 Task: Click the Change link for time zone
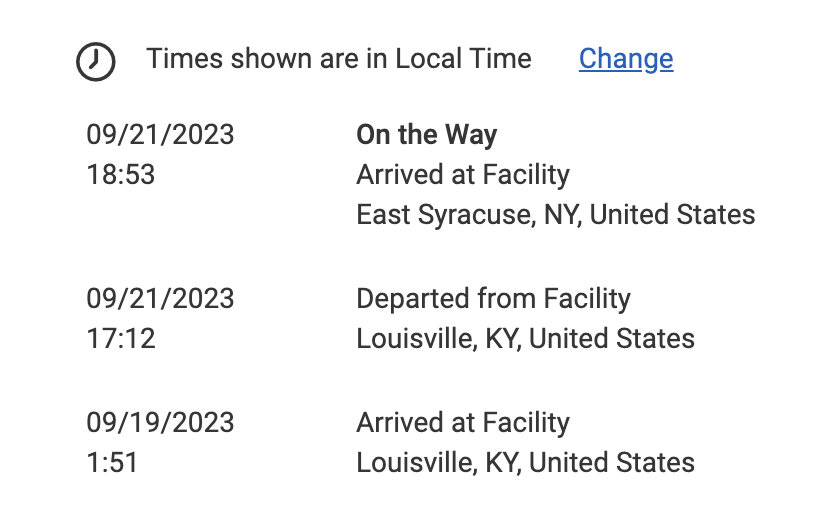625,59
